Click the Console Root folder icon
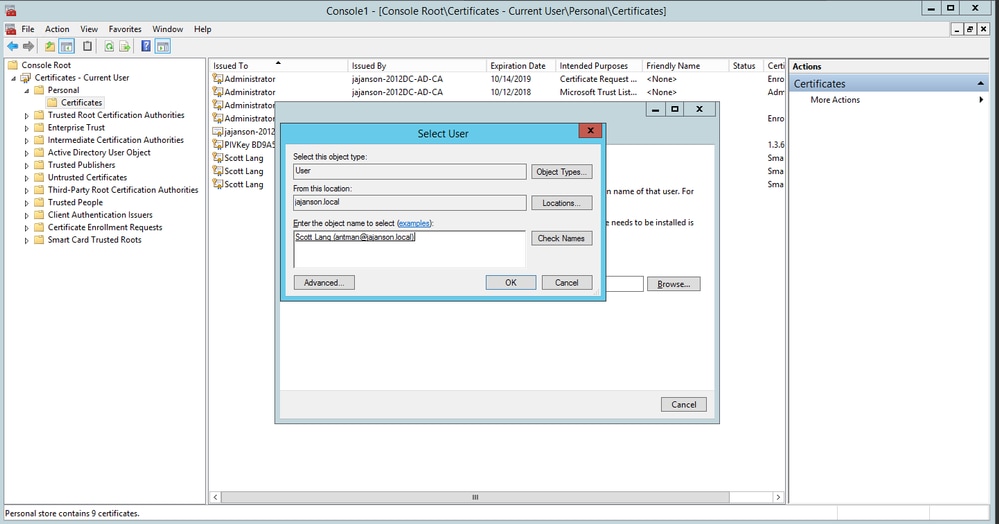 (12, 65)
